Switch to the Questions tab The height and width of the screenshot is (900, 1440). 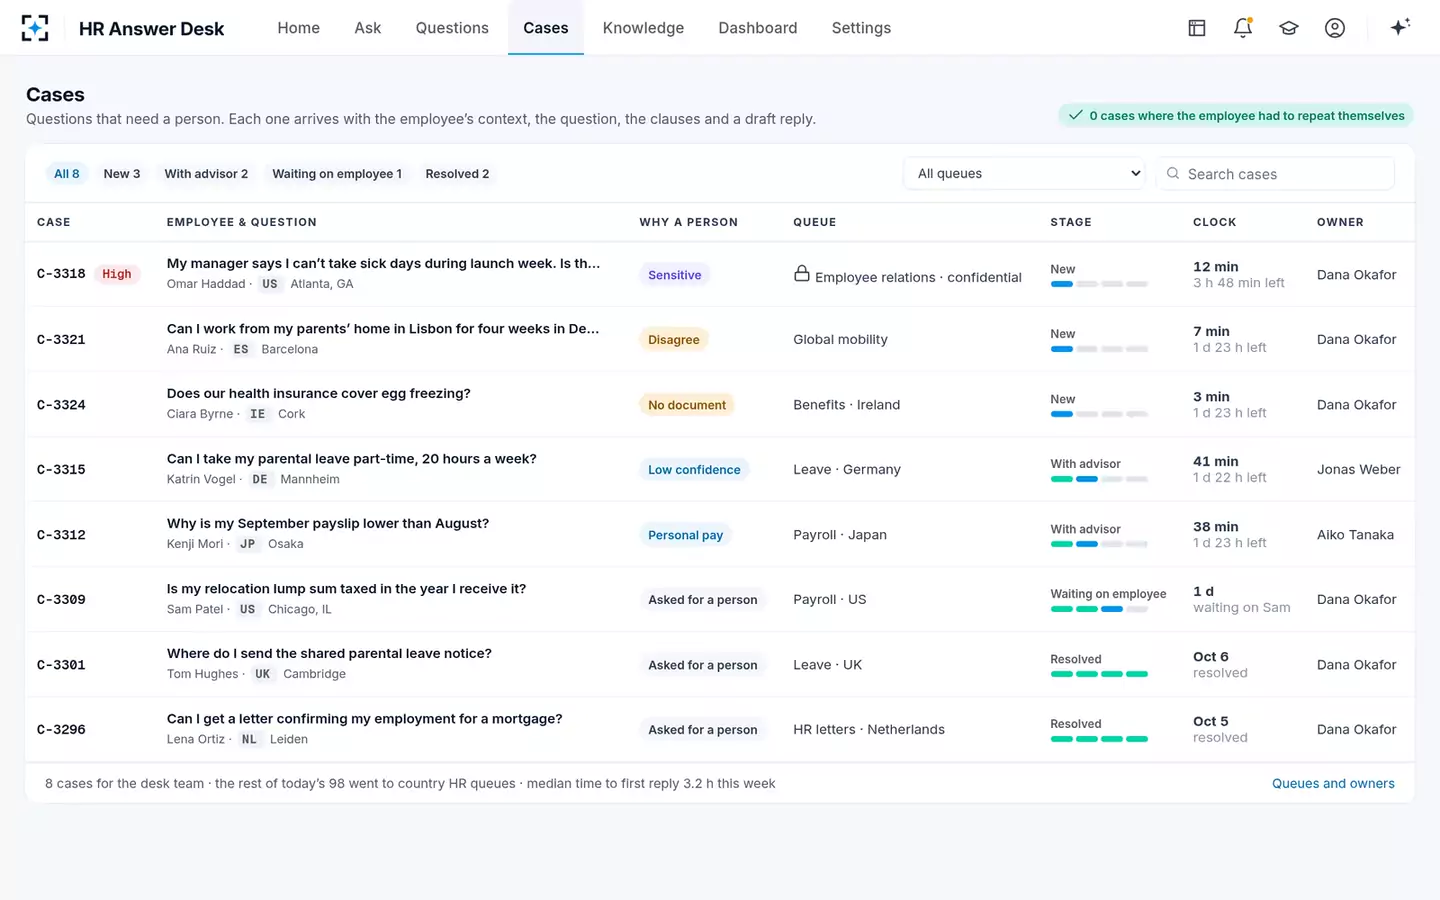pyautogui.click(x=452, y=28)
